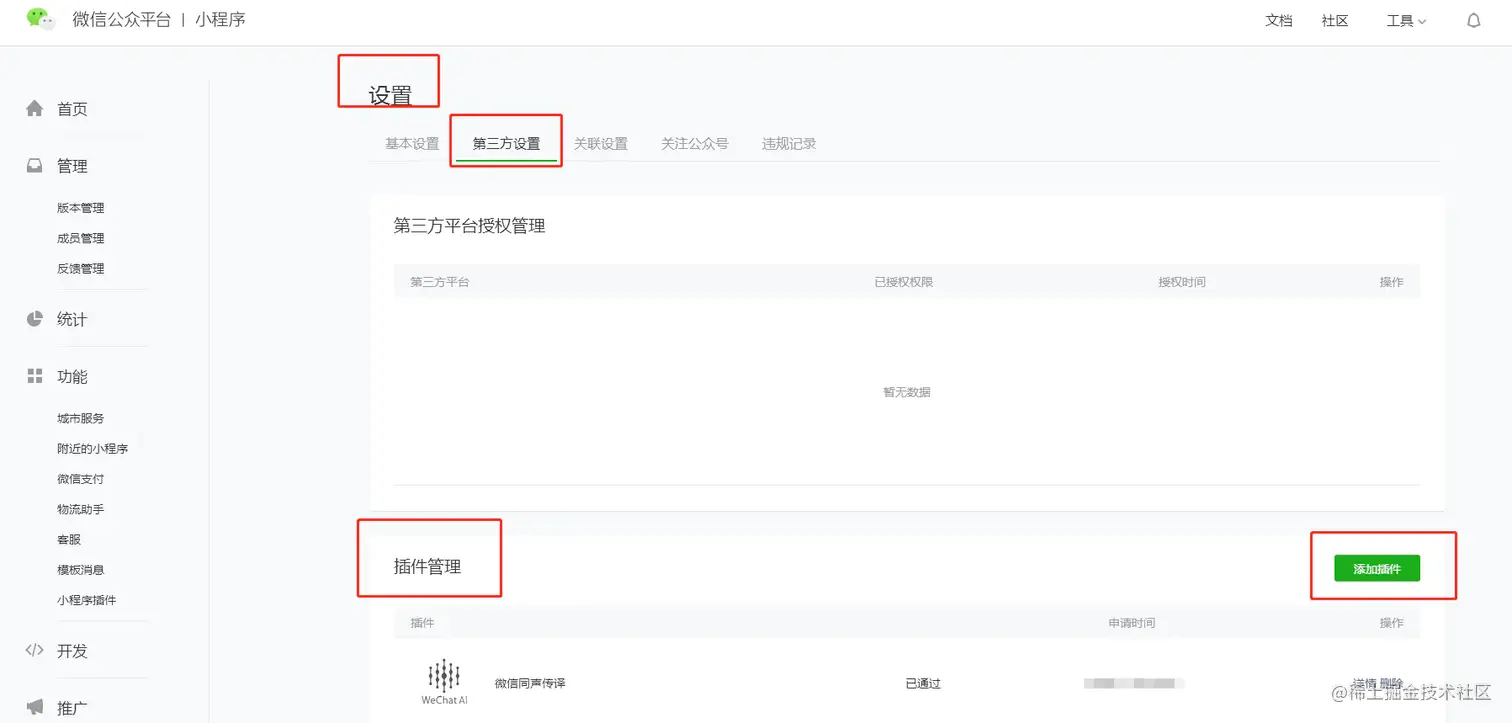
Task: Open the 关注公众号 tab
Action: (695, 143)
